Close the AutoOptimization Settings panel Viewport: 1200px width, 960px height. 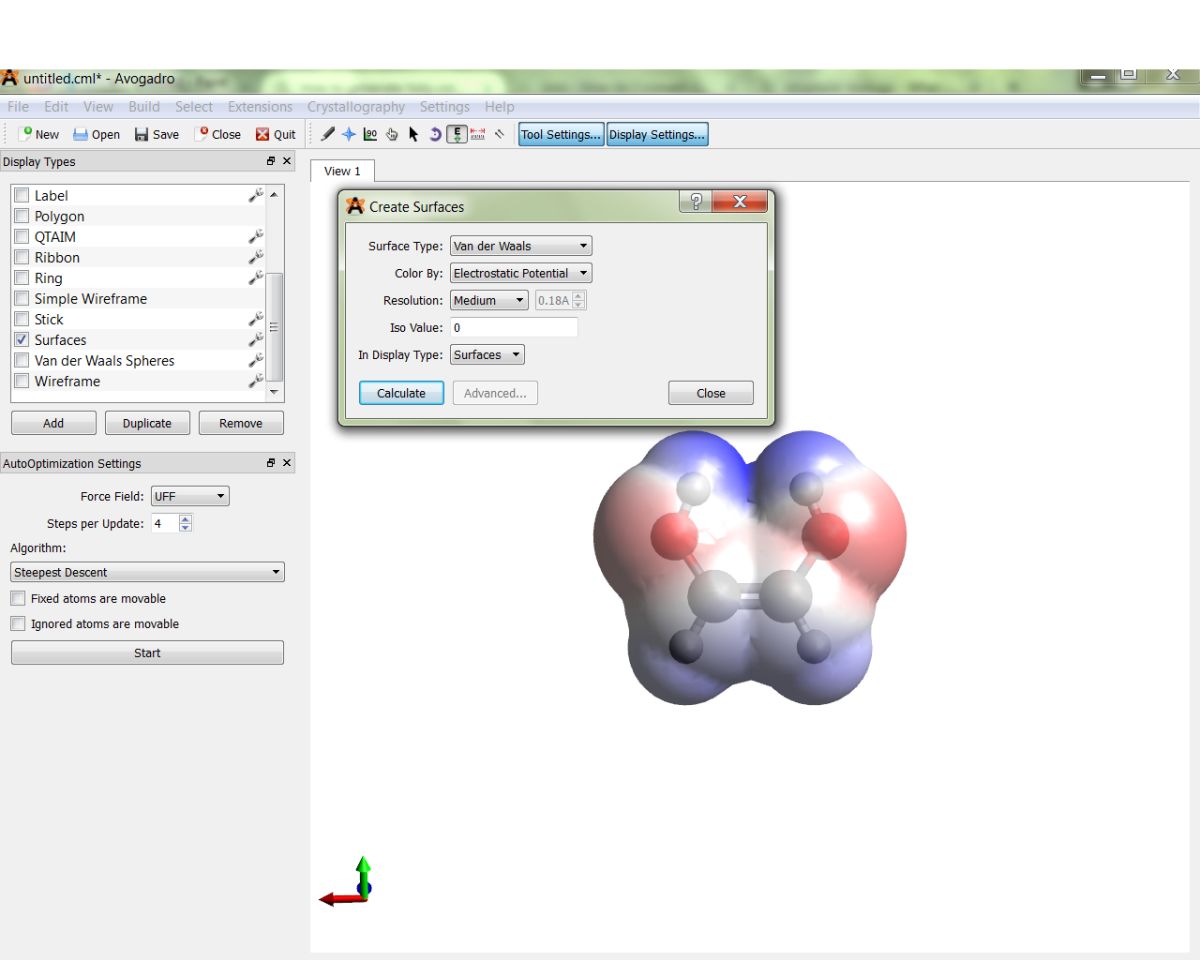pos(287,463)
